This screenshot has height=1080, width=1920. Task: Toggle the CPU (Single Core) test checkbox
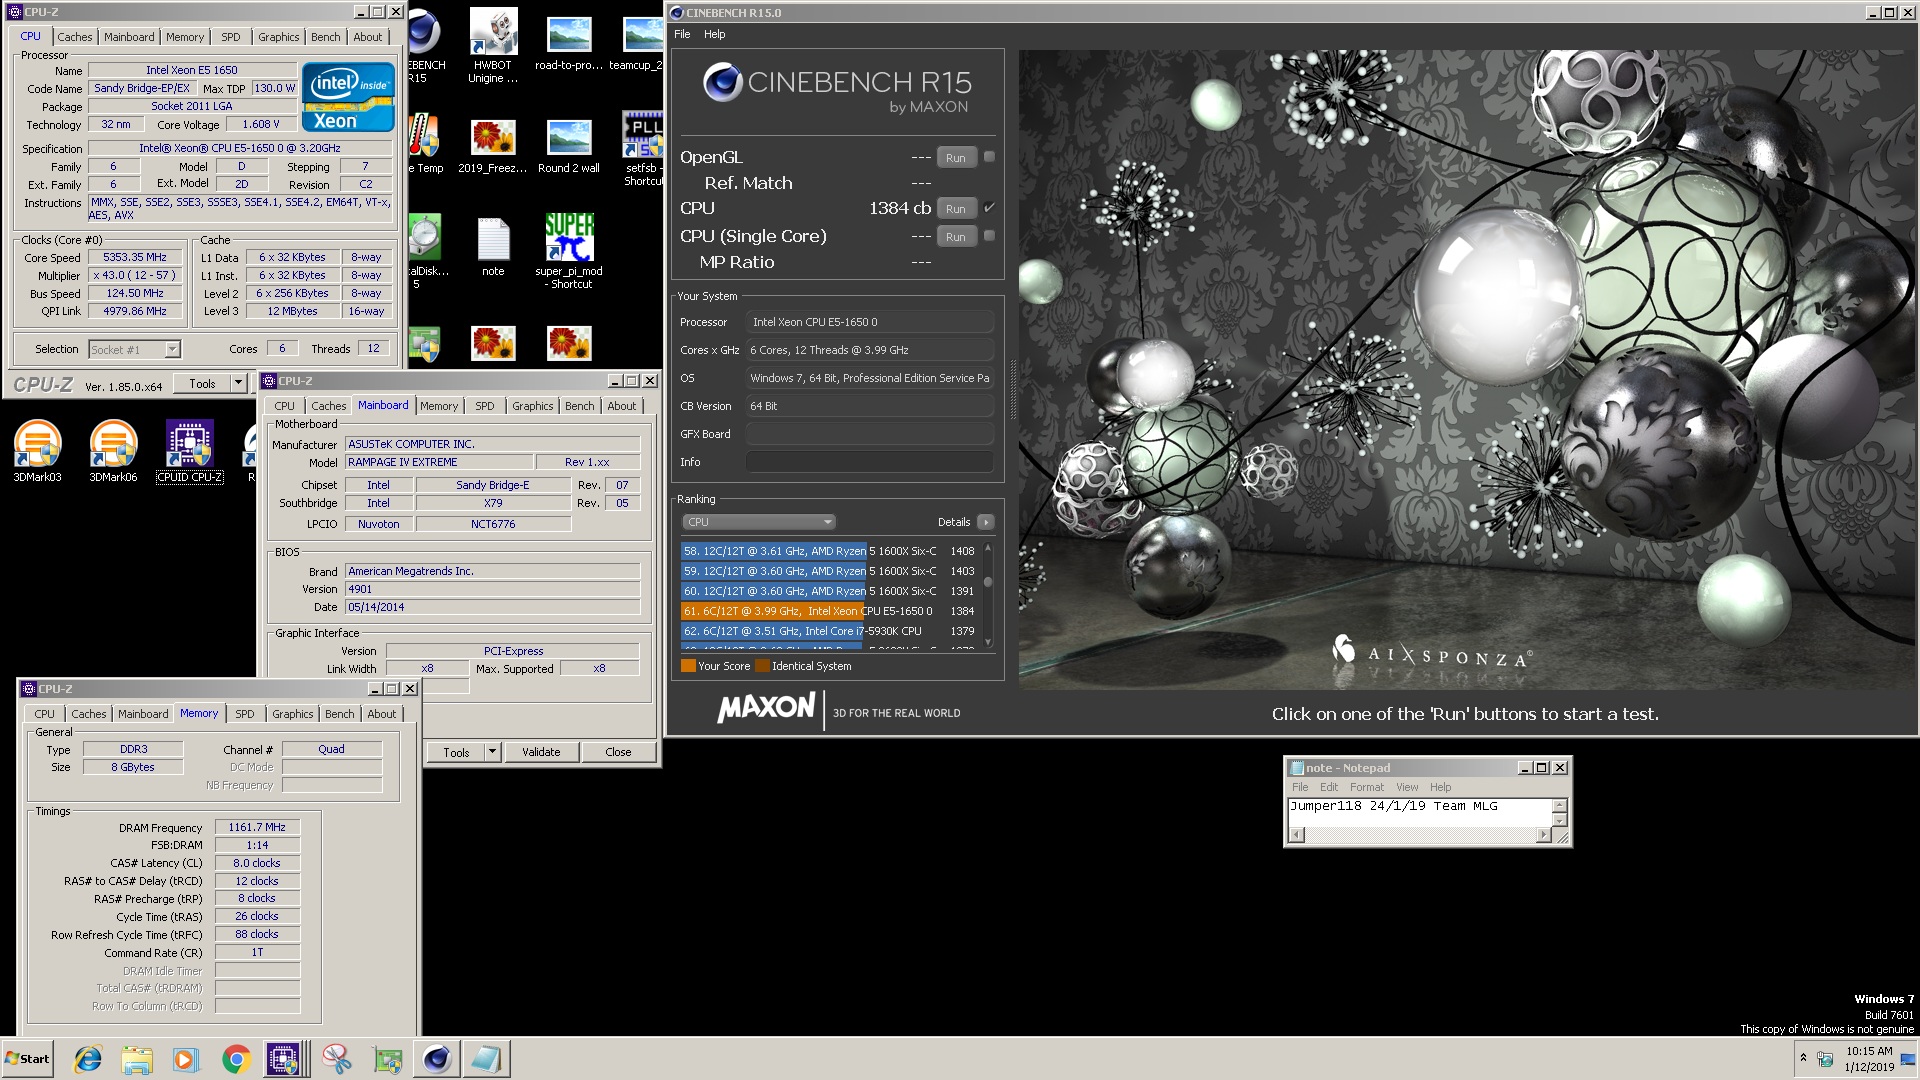[x=989, y=236]
